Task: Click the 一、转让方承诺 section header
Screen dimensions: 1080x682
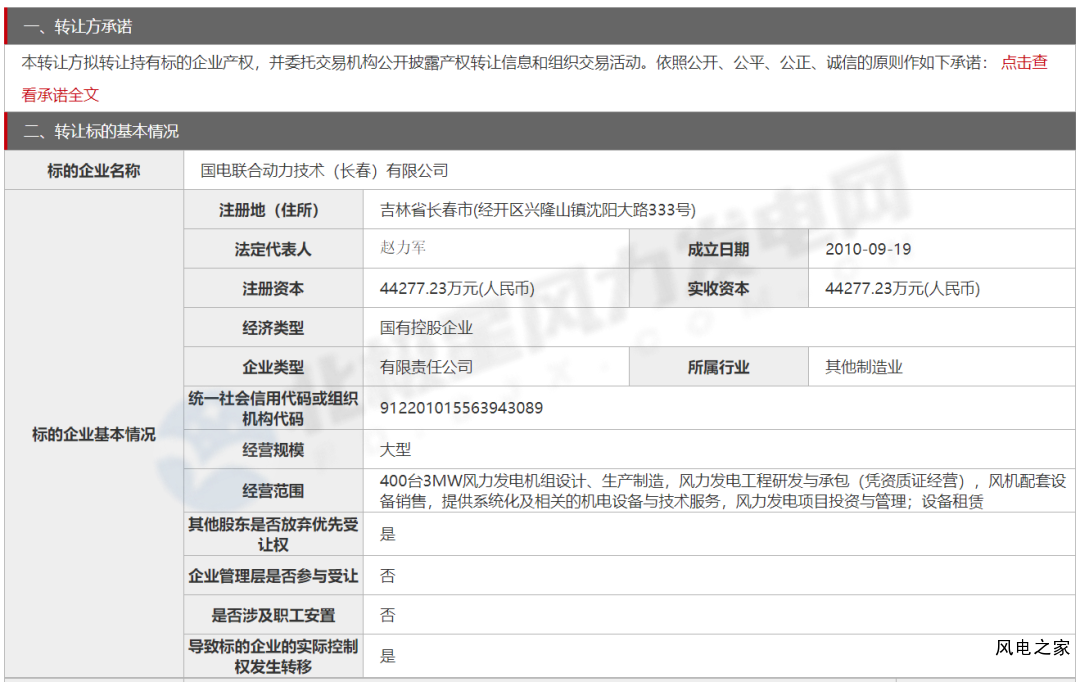Action: click(540, 26)
